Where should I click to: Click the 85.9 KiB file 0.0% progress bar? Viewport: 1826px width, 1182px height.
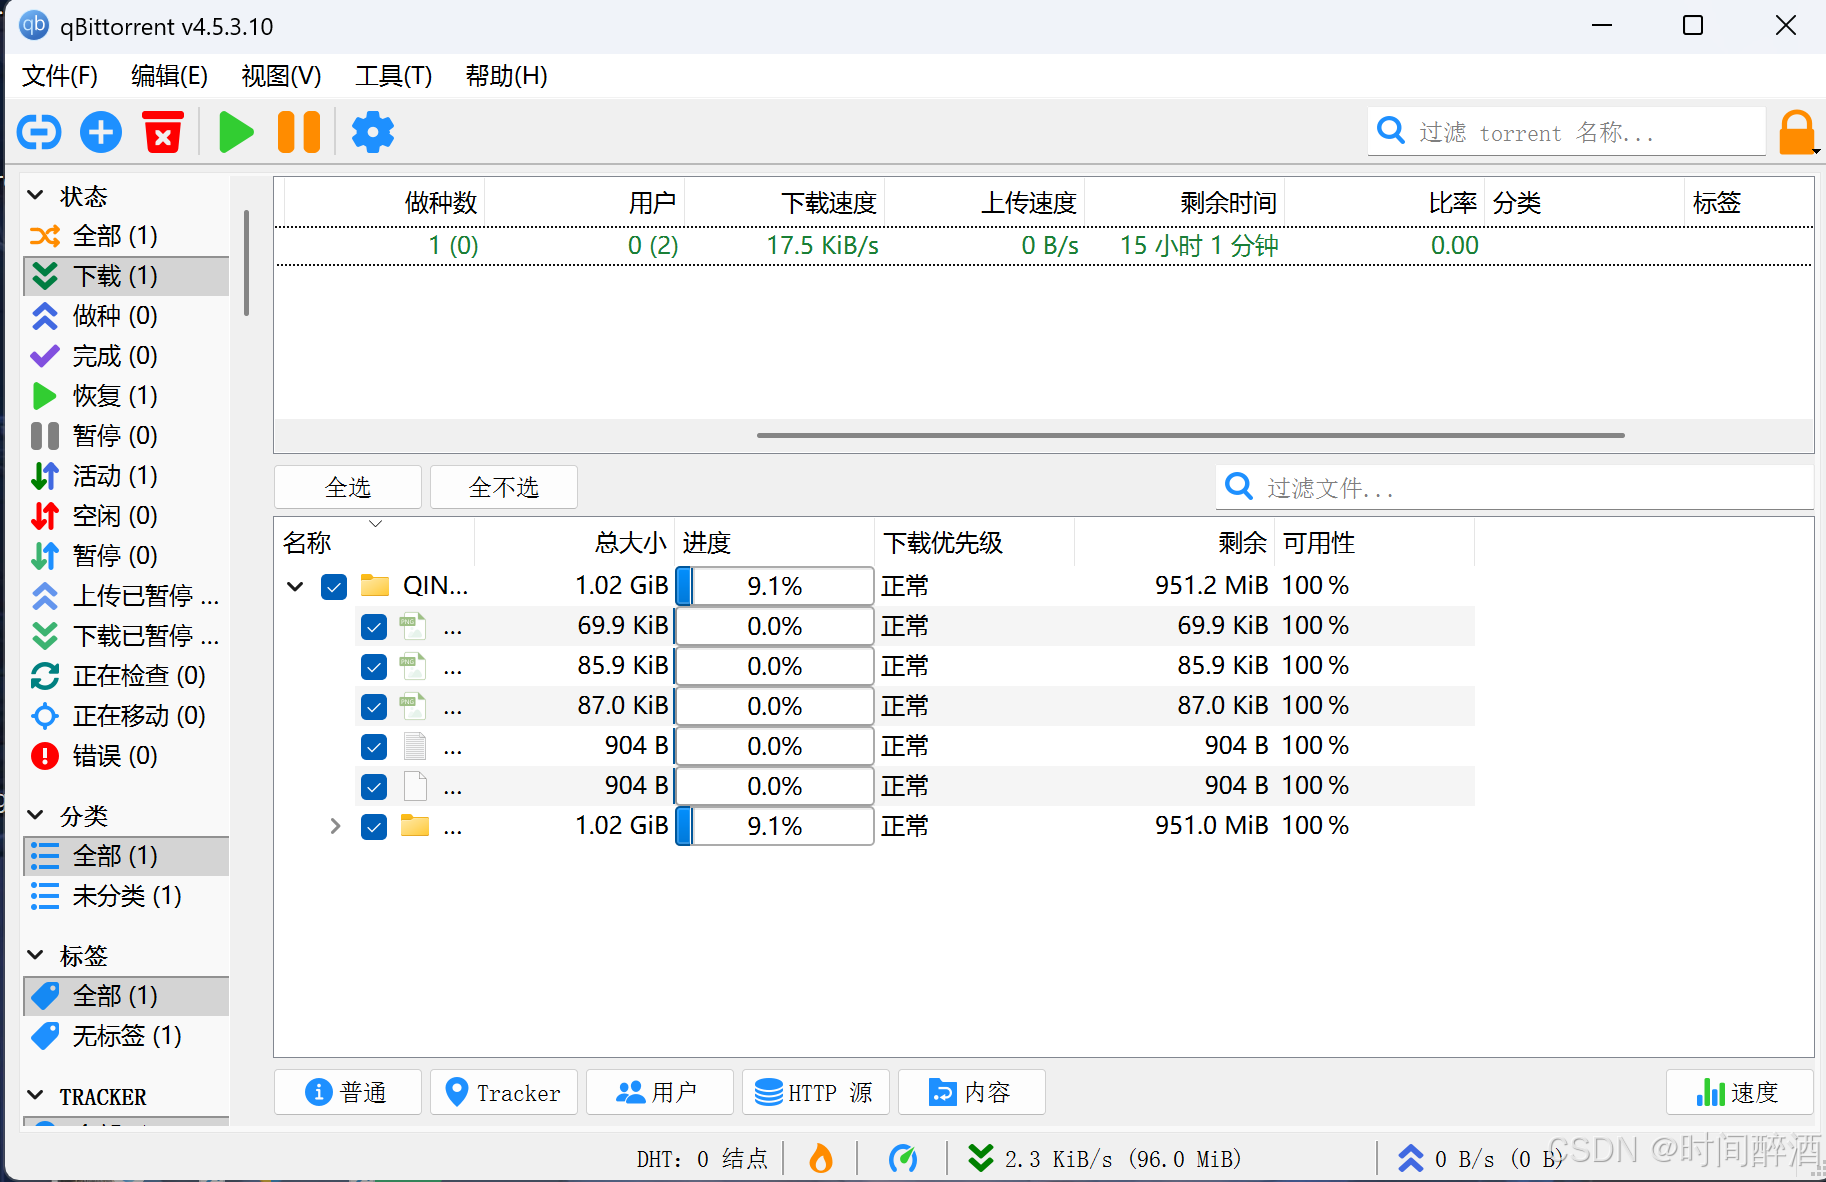pos(775,666)
